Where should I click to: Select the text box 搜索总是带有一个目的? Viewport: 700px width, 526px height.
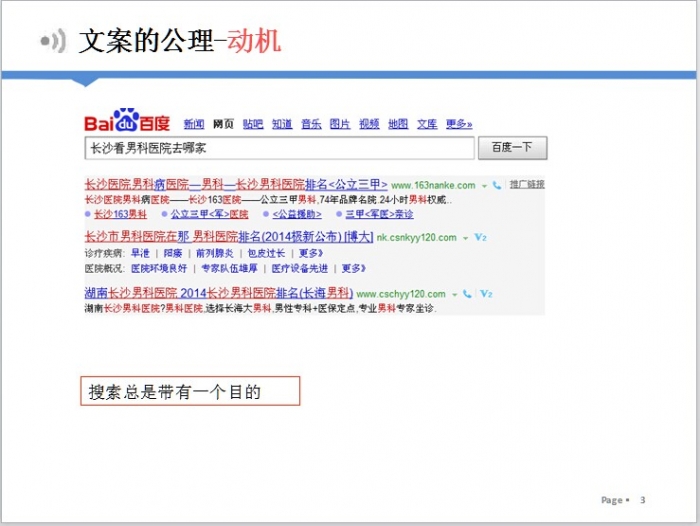coord(189,392)
